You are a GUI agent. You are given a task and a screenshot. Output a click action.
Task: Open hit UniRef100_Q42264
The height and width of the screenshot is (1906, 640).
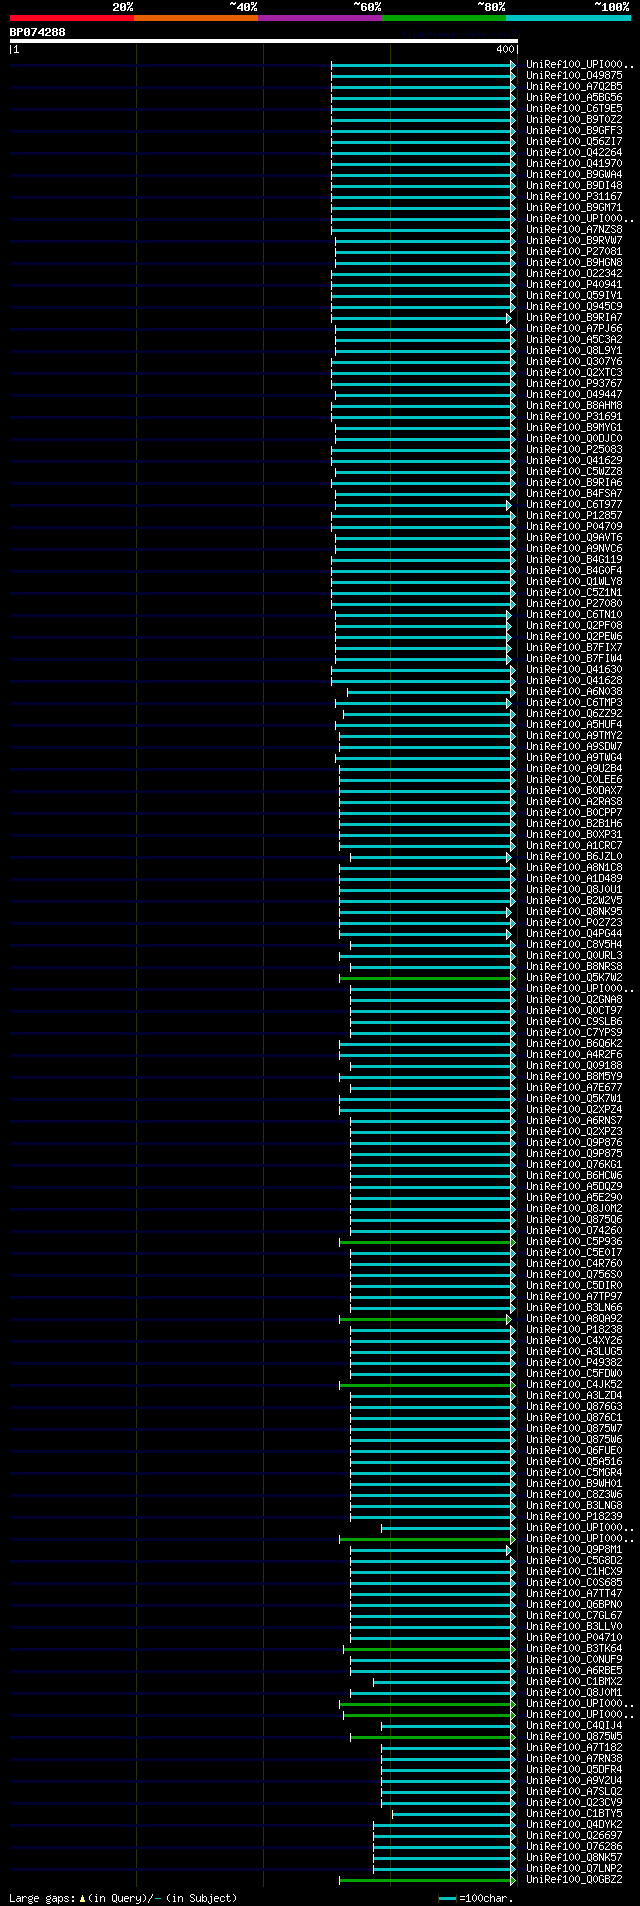(574, 152)
